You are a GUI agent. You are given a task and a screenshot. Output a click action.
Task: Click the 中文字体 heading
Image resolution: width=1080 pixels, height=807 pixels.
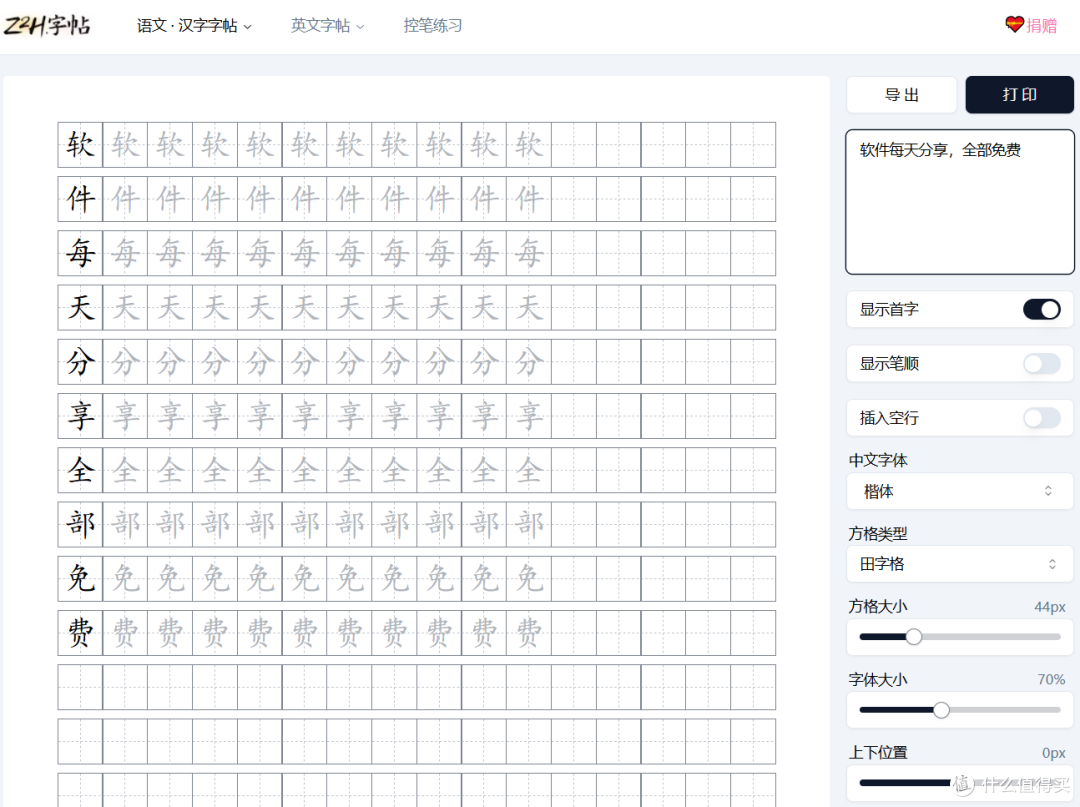[878, 460]
